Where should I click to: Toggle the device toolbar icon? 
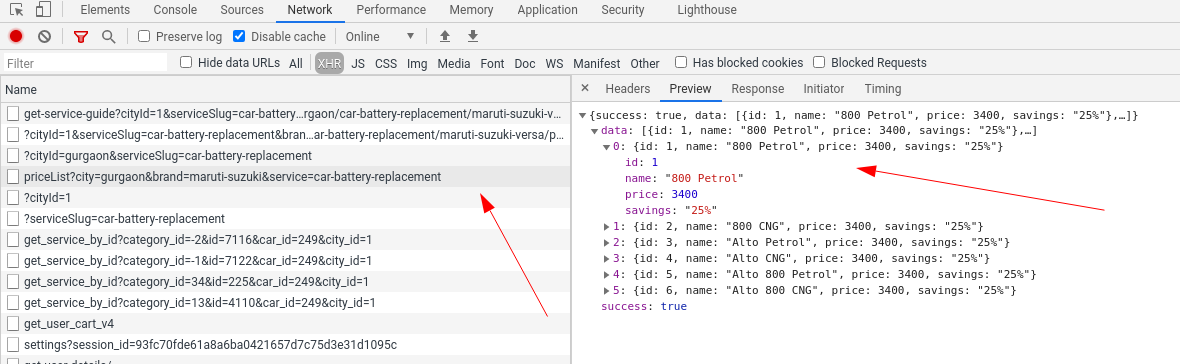point(44,10)
